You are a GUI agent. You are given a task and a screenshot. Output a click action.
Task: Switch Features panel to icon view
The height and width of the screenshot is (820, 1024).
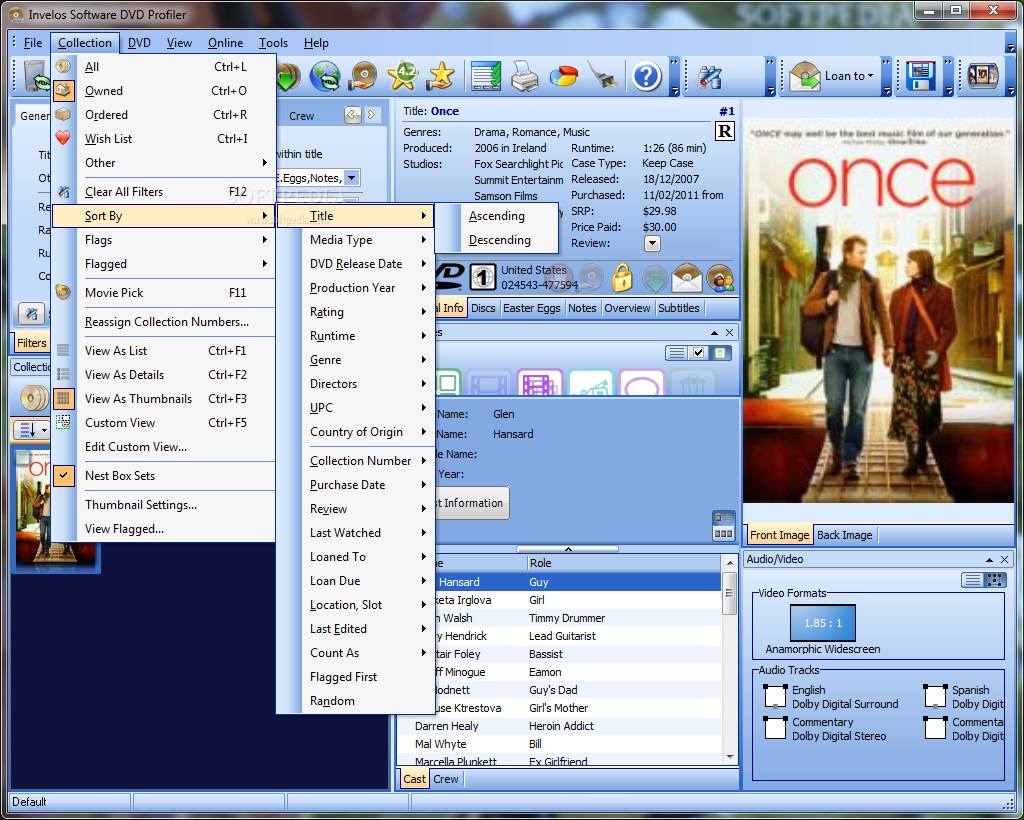(x=720, y=353)
